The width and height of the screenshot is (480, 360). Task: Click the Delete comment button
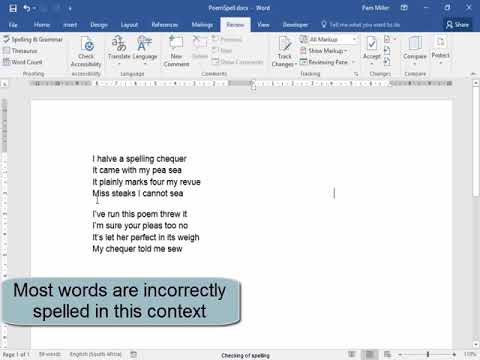[200, 48]
